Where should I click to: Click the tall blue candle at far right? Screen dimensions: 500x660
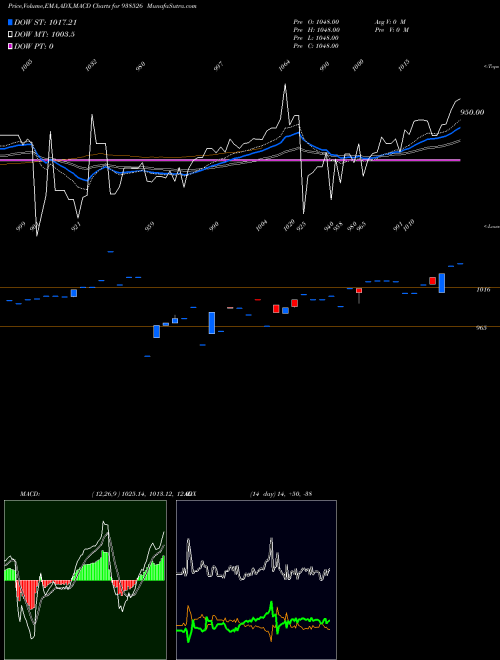point(441,283)
